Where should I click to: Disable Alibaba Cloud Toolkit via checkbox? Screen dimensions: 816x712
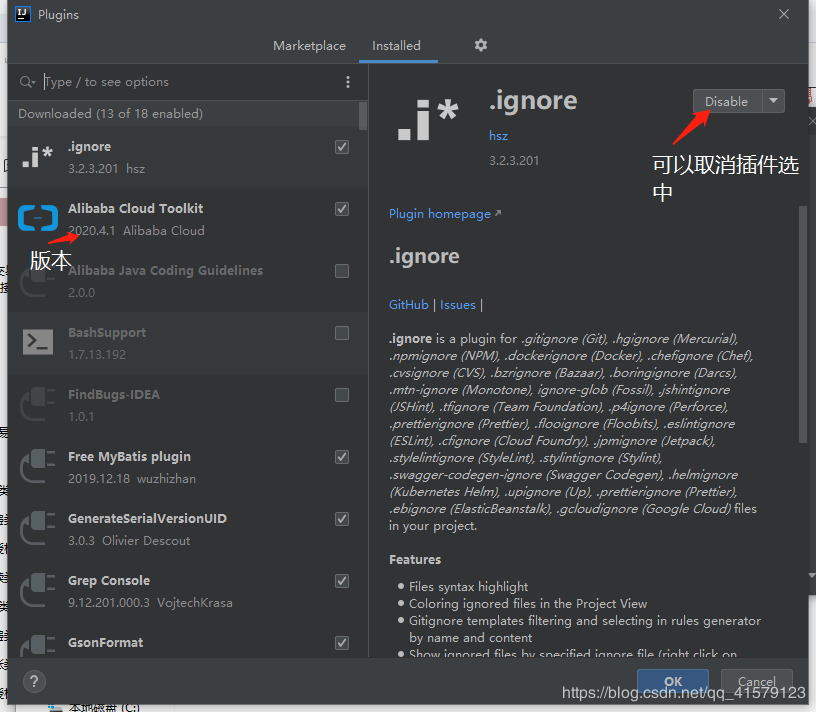[x=342, y=209]
